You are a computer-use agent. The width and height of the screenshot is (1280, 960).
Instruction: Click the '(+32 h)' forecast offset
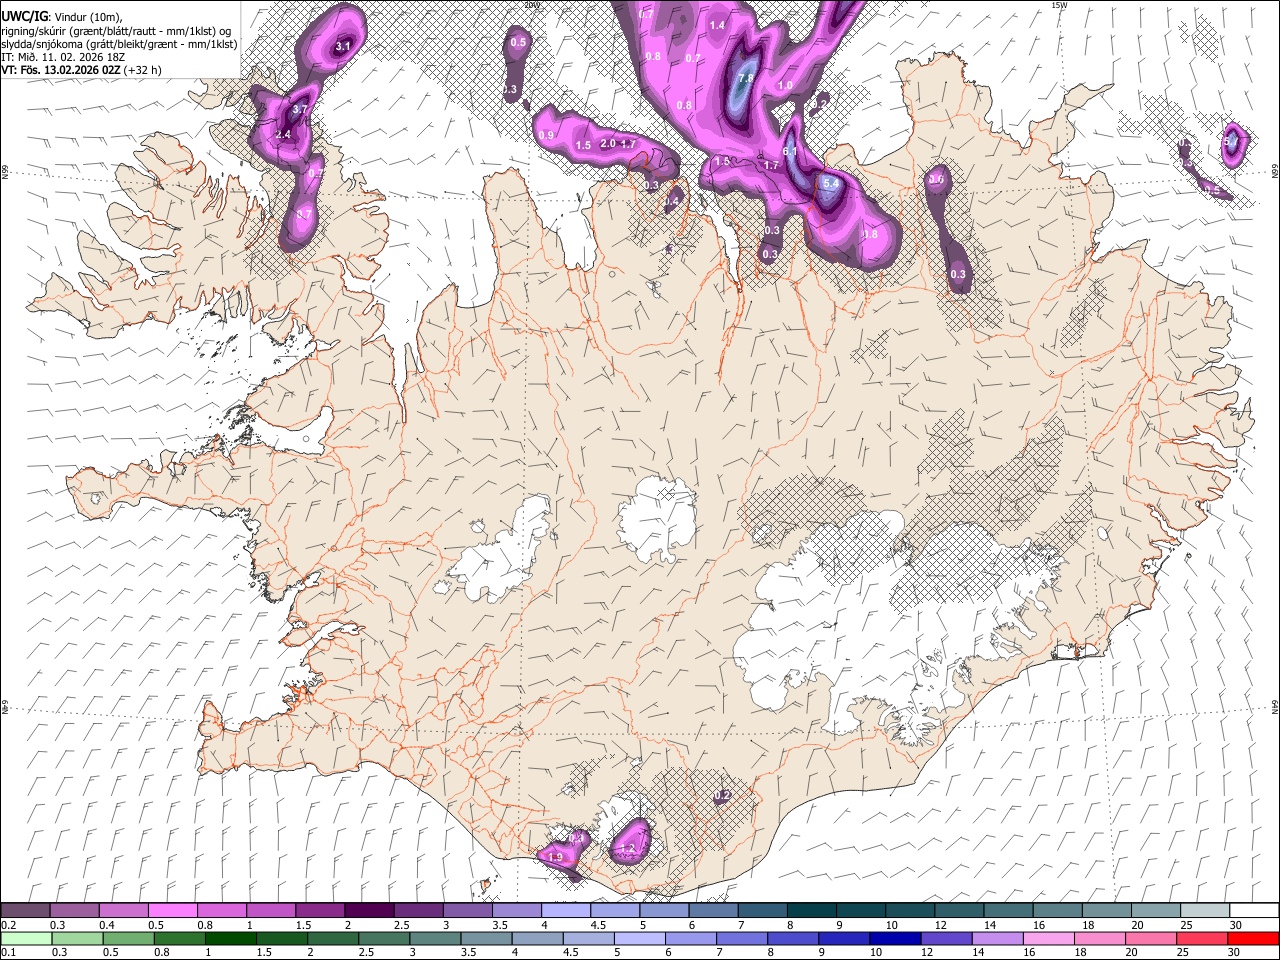click(x=143, y=70)
